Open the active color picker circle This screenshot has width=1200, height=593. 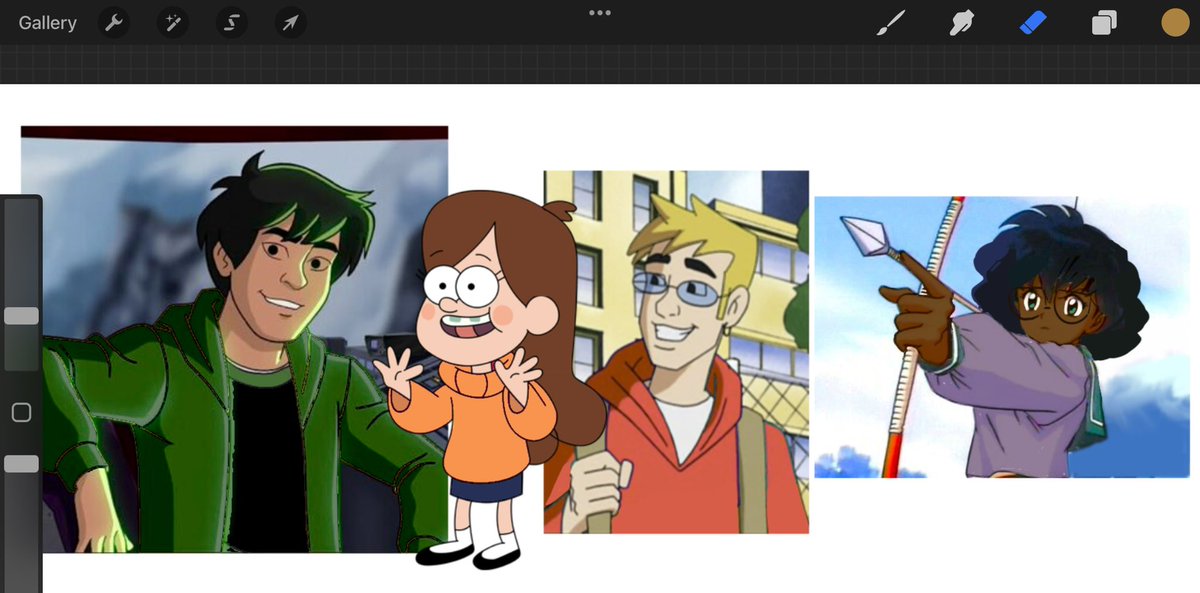pos(1175,22)
